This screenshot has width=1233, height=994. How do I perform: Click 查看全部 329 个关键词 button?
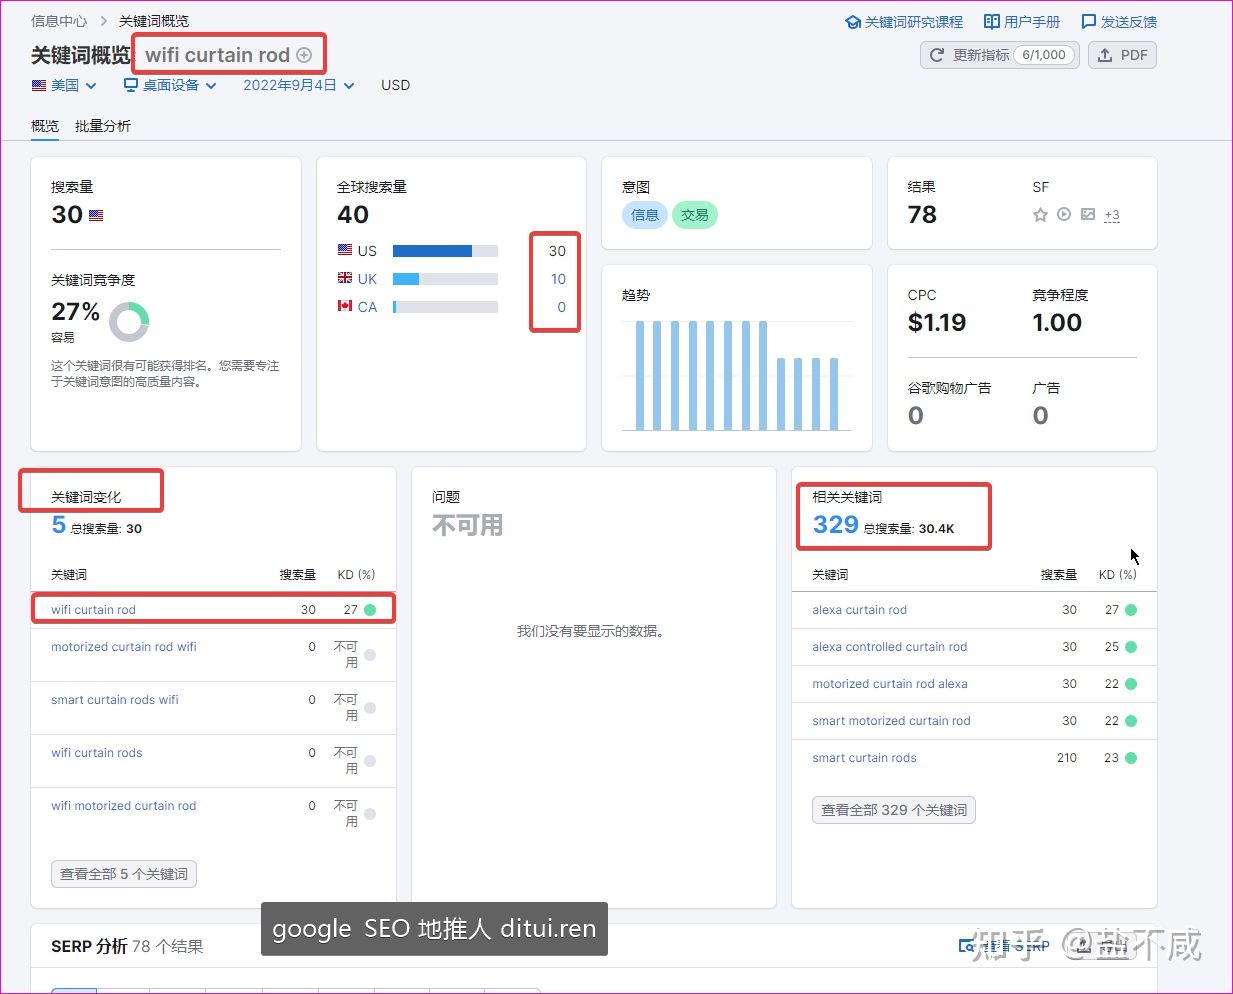894,810
